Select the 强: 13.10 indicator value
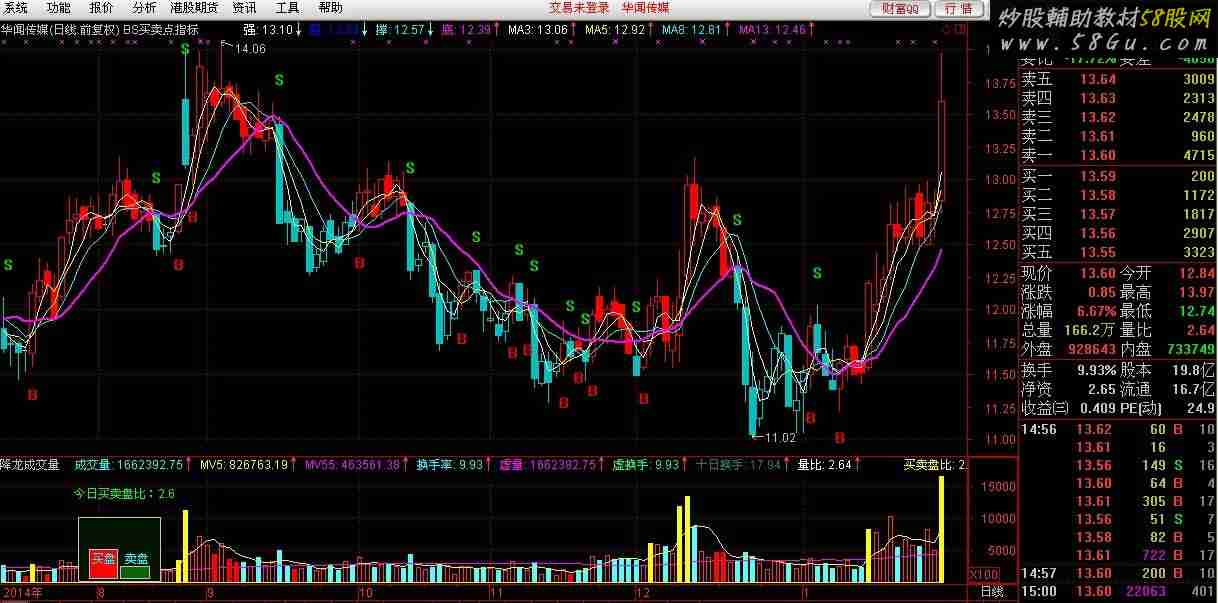Screen dimensions: 1218x603 point(268,30)
